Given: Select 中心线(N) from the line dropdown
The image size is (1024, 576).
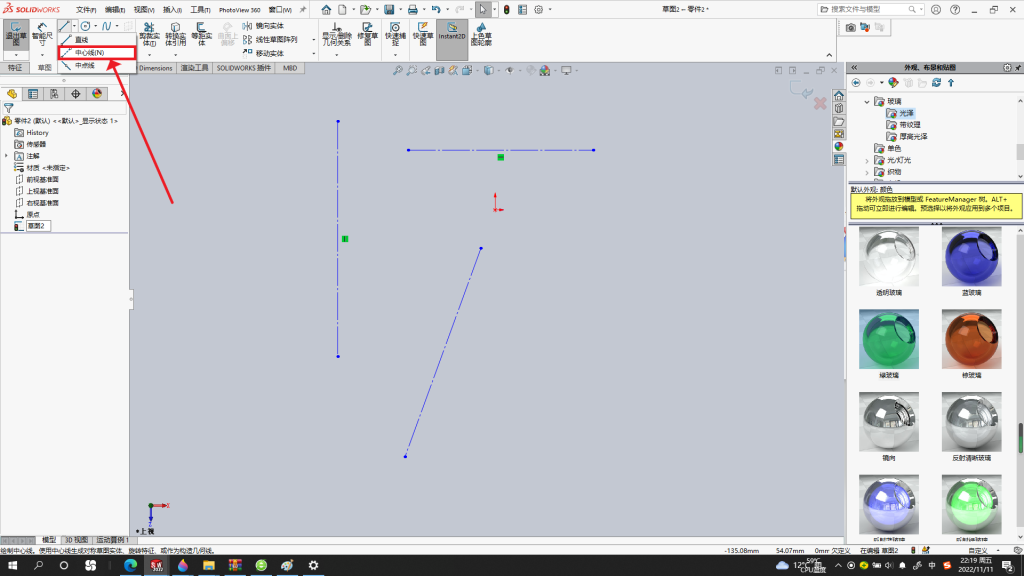Looking at the screenshot, I should (97, 53).
